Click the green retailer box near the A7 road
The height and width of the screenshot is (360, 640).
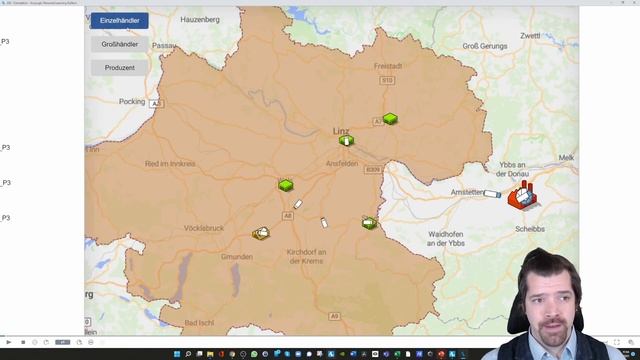tap(390, 119)
